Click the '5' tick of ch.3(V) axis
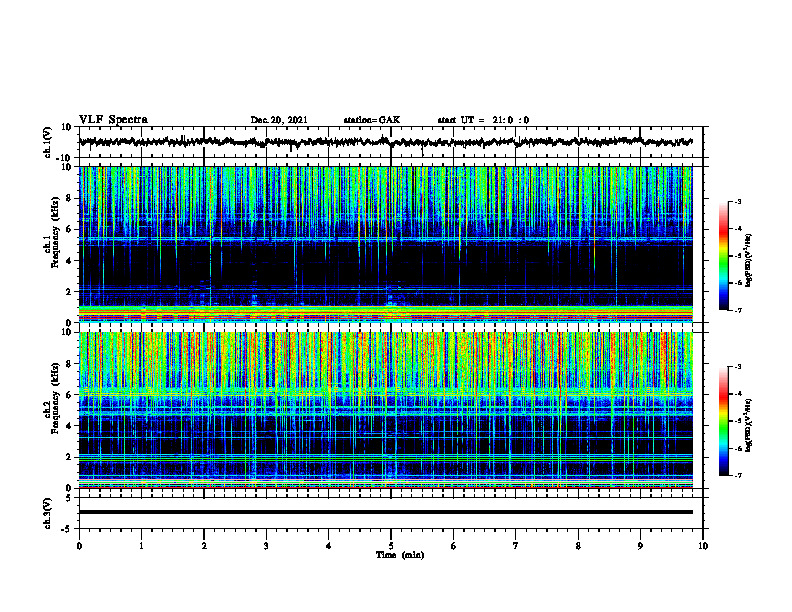 coord(70,498)
